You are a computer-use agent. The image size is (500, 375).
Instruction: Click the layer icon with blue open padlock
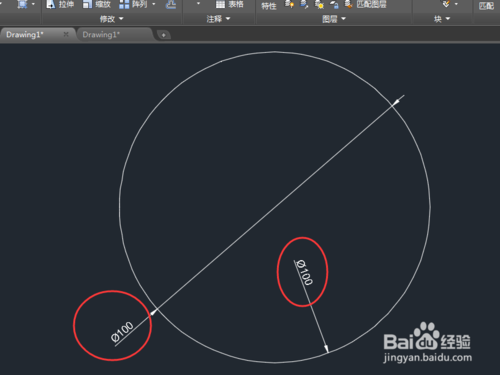[334, 4]
